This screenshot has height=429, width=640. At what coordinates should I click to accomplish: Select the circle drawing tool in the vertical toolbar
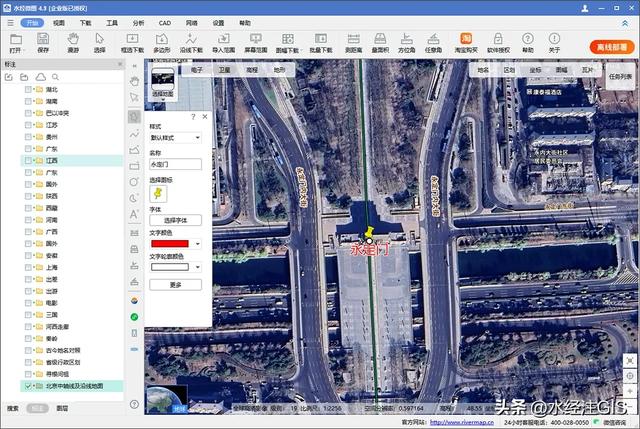tap(134, 182)
